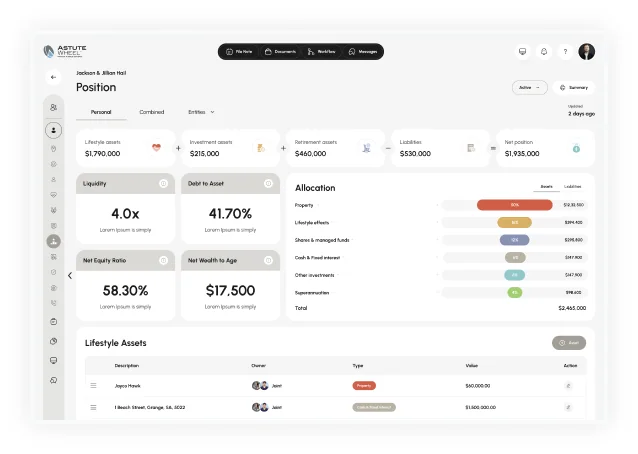Open the pie chart sidebar icon
This screenshot has width=638, height=454.
tap(53, 341)
